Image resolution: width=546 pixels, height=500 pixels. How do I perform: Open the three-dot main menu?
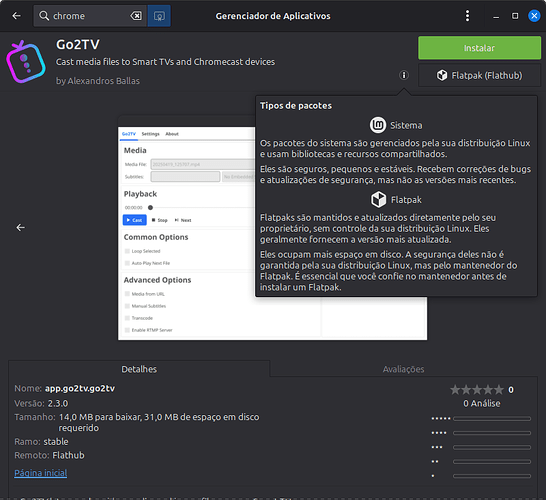pyautogui.click(x=467, y=16)
